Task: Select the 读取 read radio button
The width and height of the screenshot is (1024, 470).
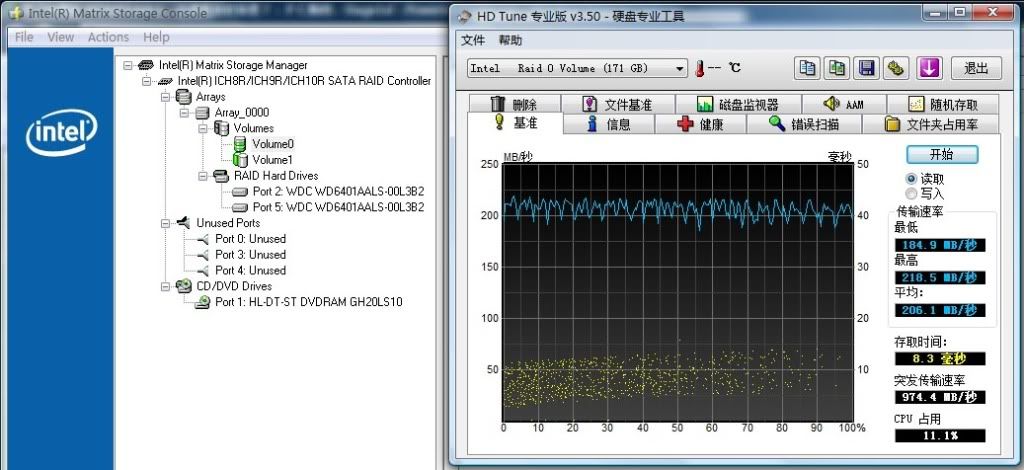Action: coord(912,178)
